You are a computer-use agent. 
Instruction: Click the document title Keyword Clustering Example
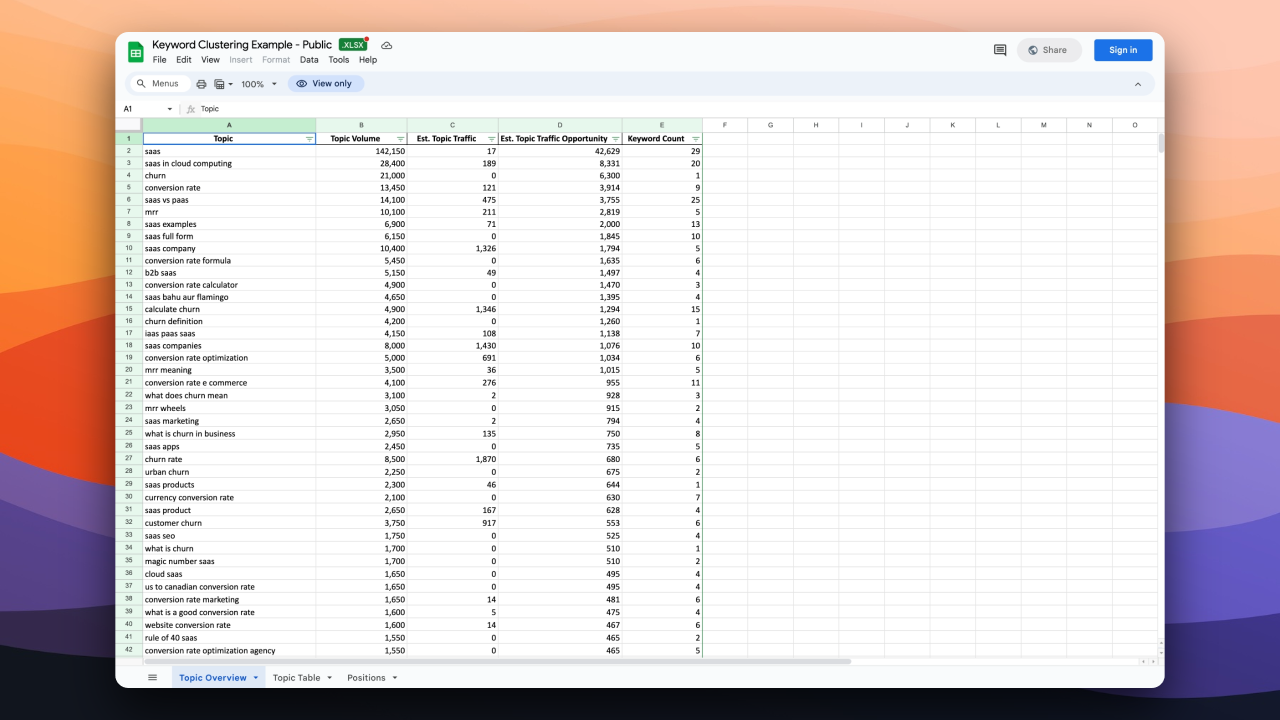(x=242, y=45)
